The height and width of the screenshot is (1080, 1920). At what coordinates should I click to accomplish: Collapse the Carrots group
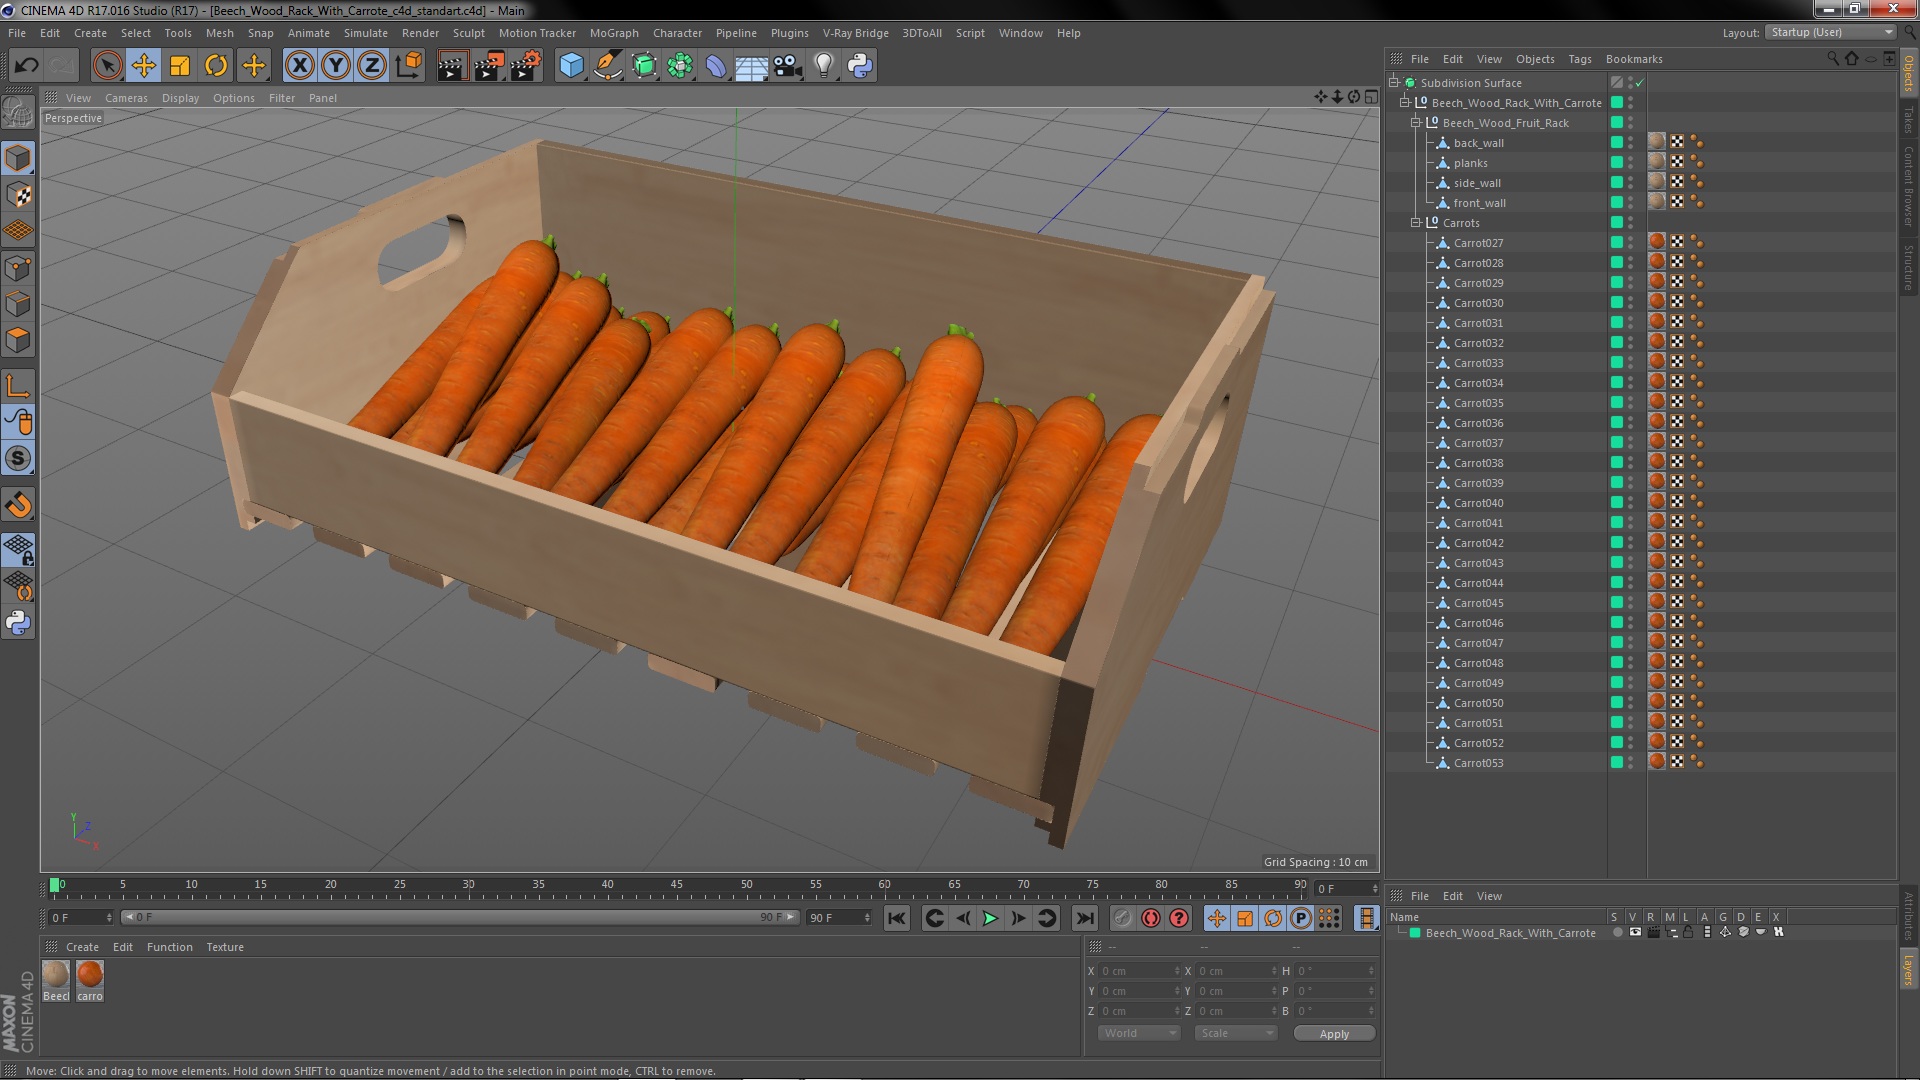coord(1416,223)
